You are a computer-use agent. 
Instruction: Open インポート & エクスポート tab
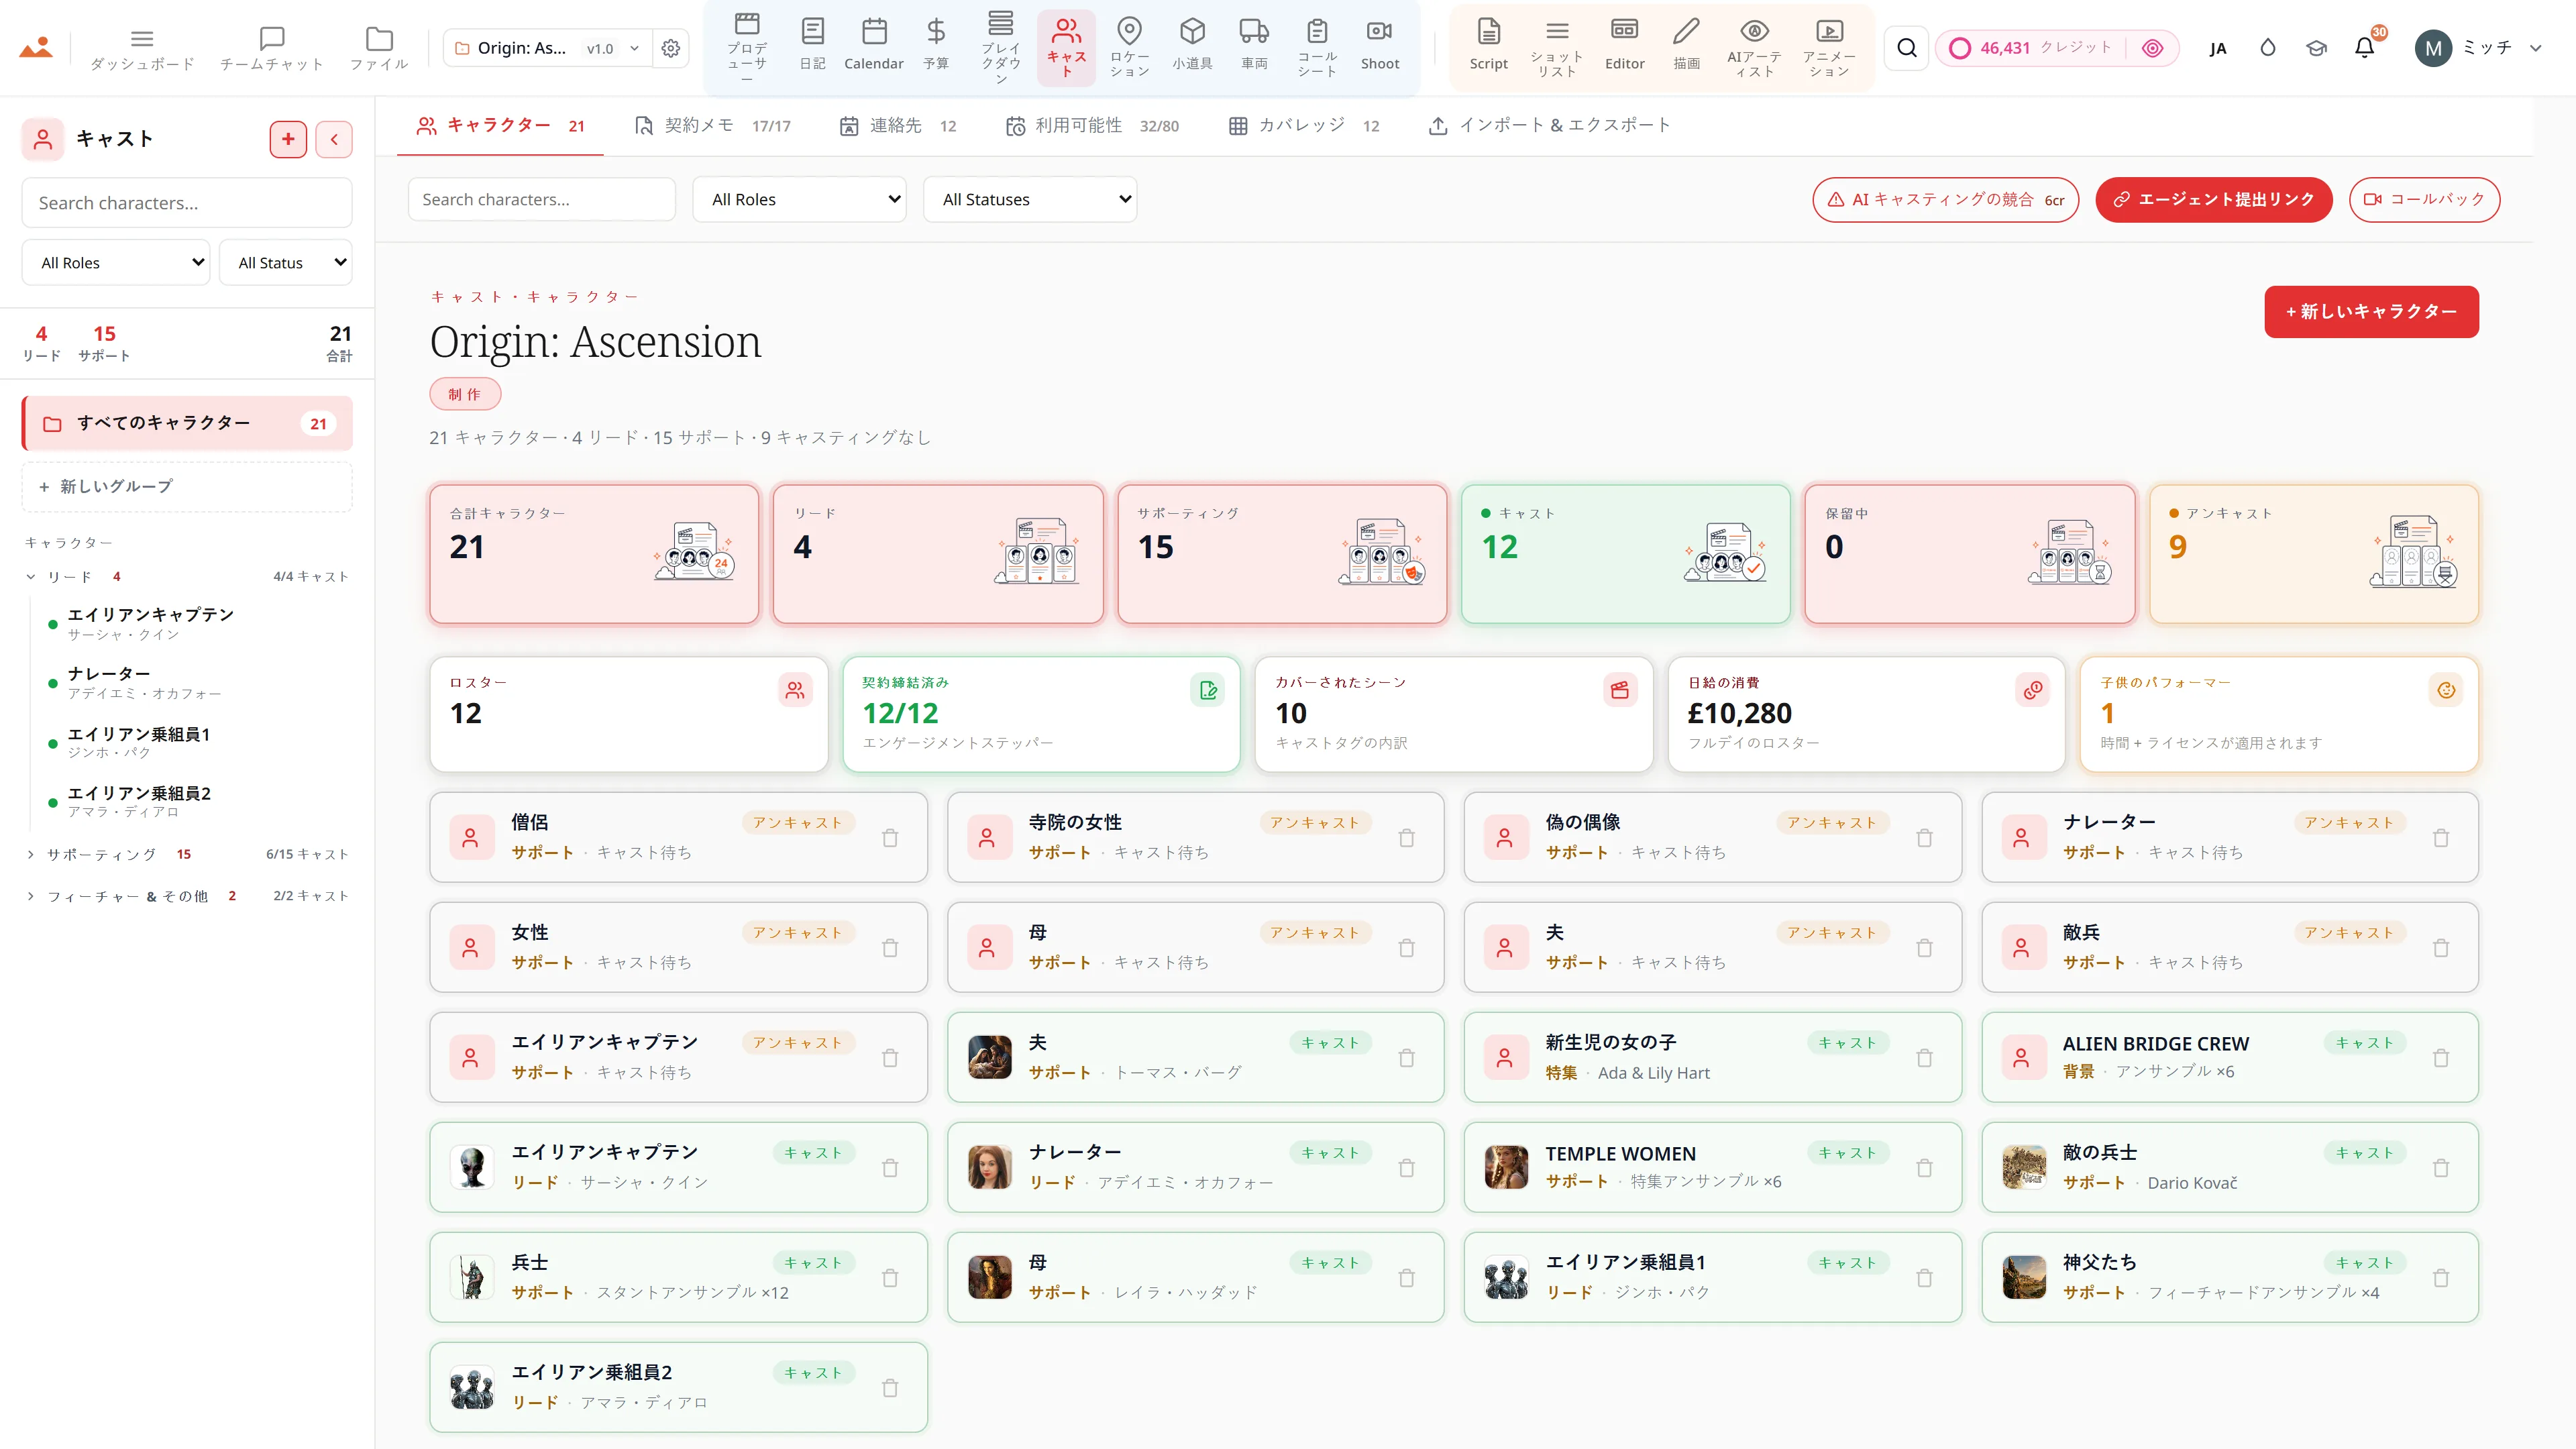click(1549, 125)
